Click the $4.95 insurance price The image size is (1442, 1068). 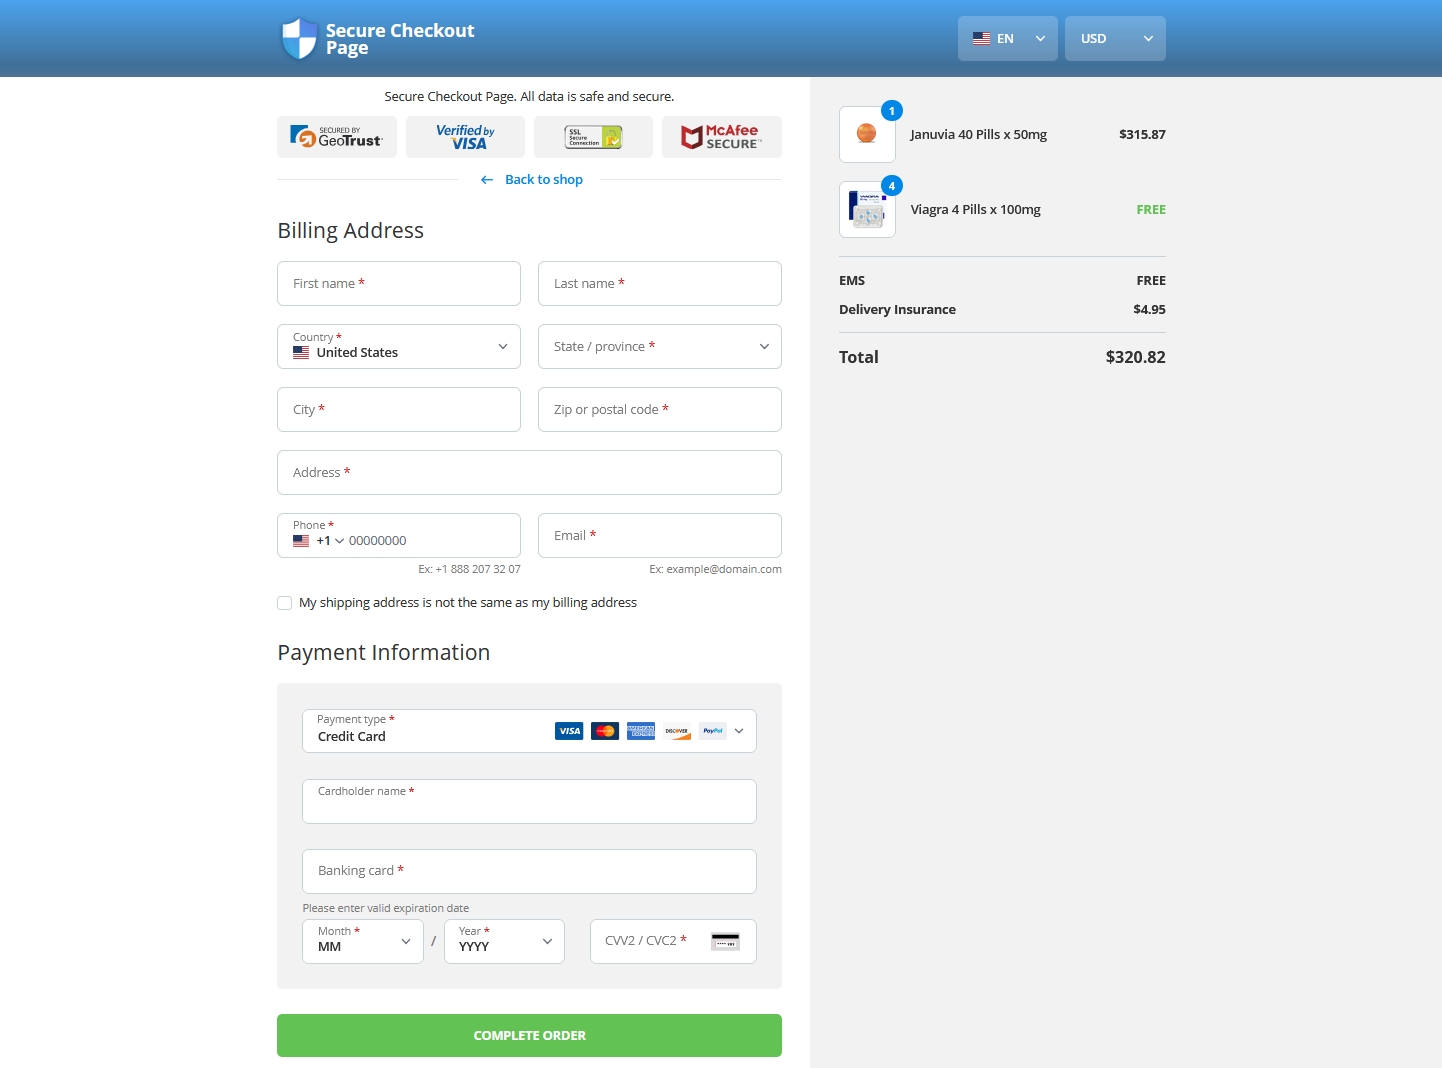[1149, 309]
